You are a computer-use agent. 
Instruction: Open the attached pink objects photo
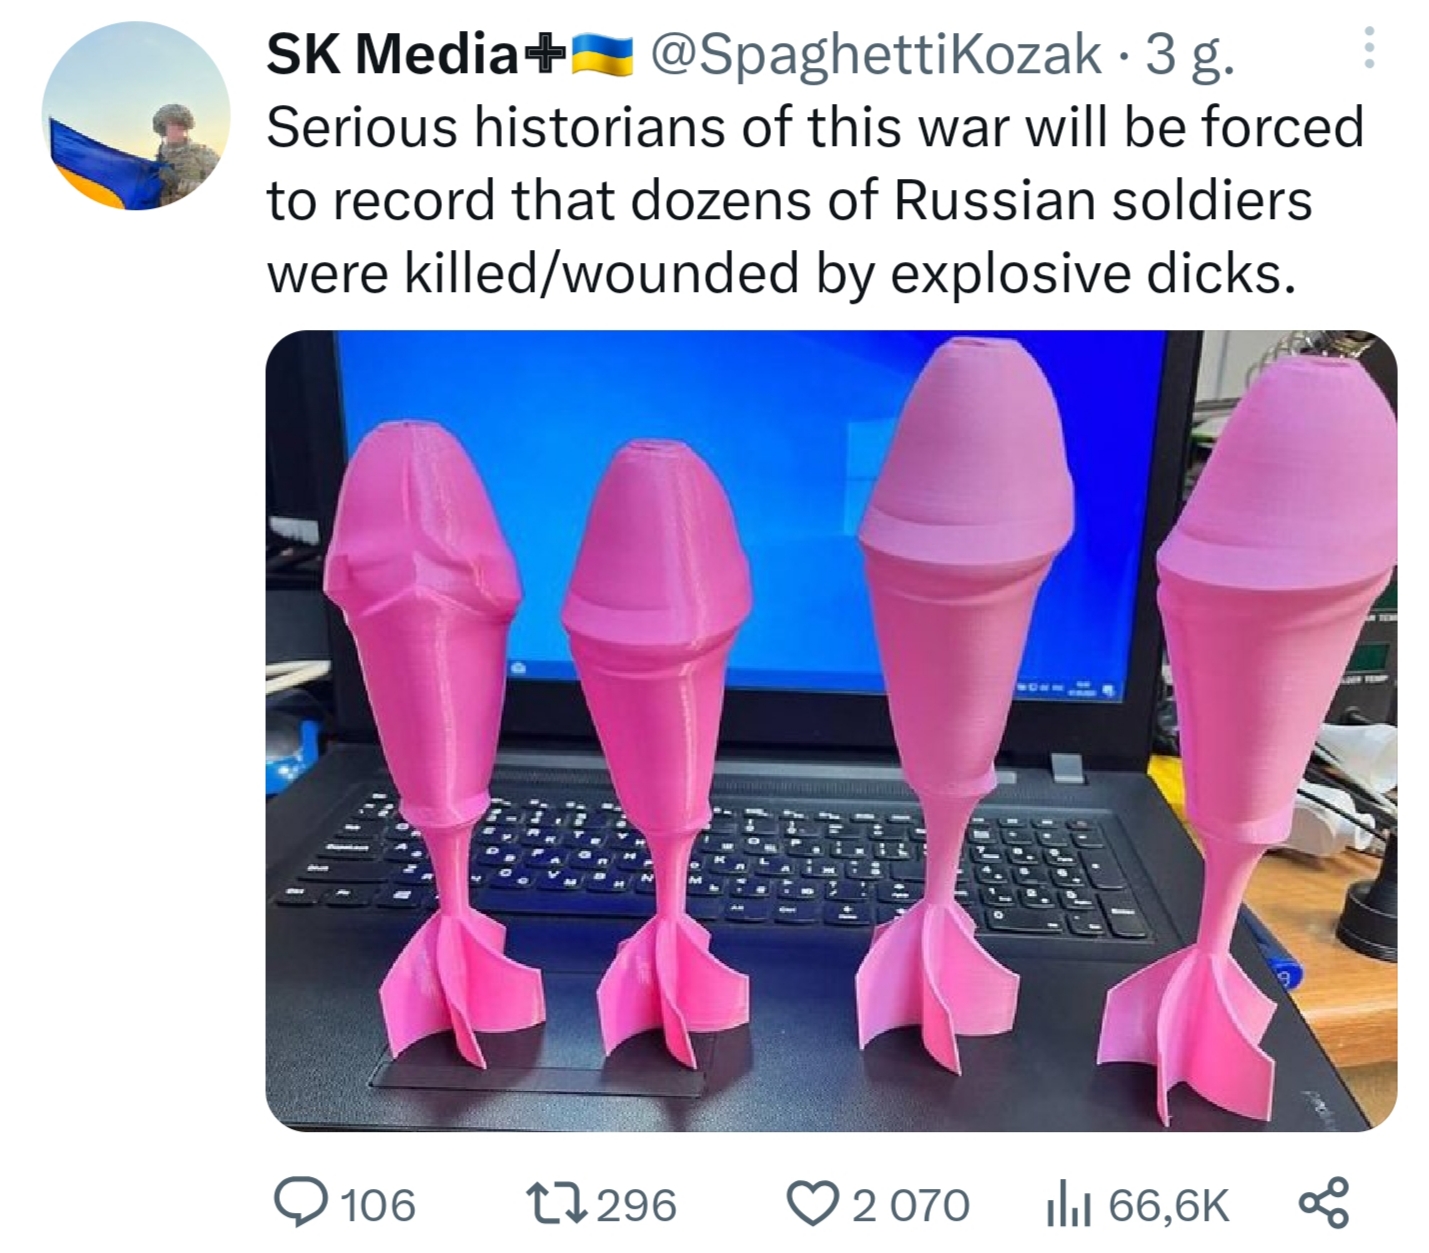point(831,730)
